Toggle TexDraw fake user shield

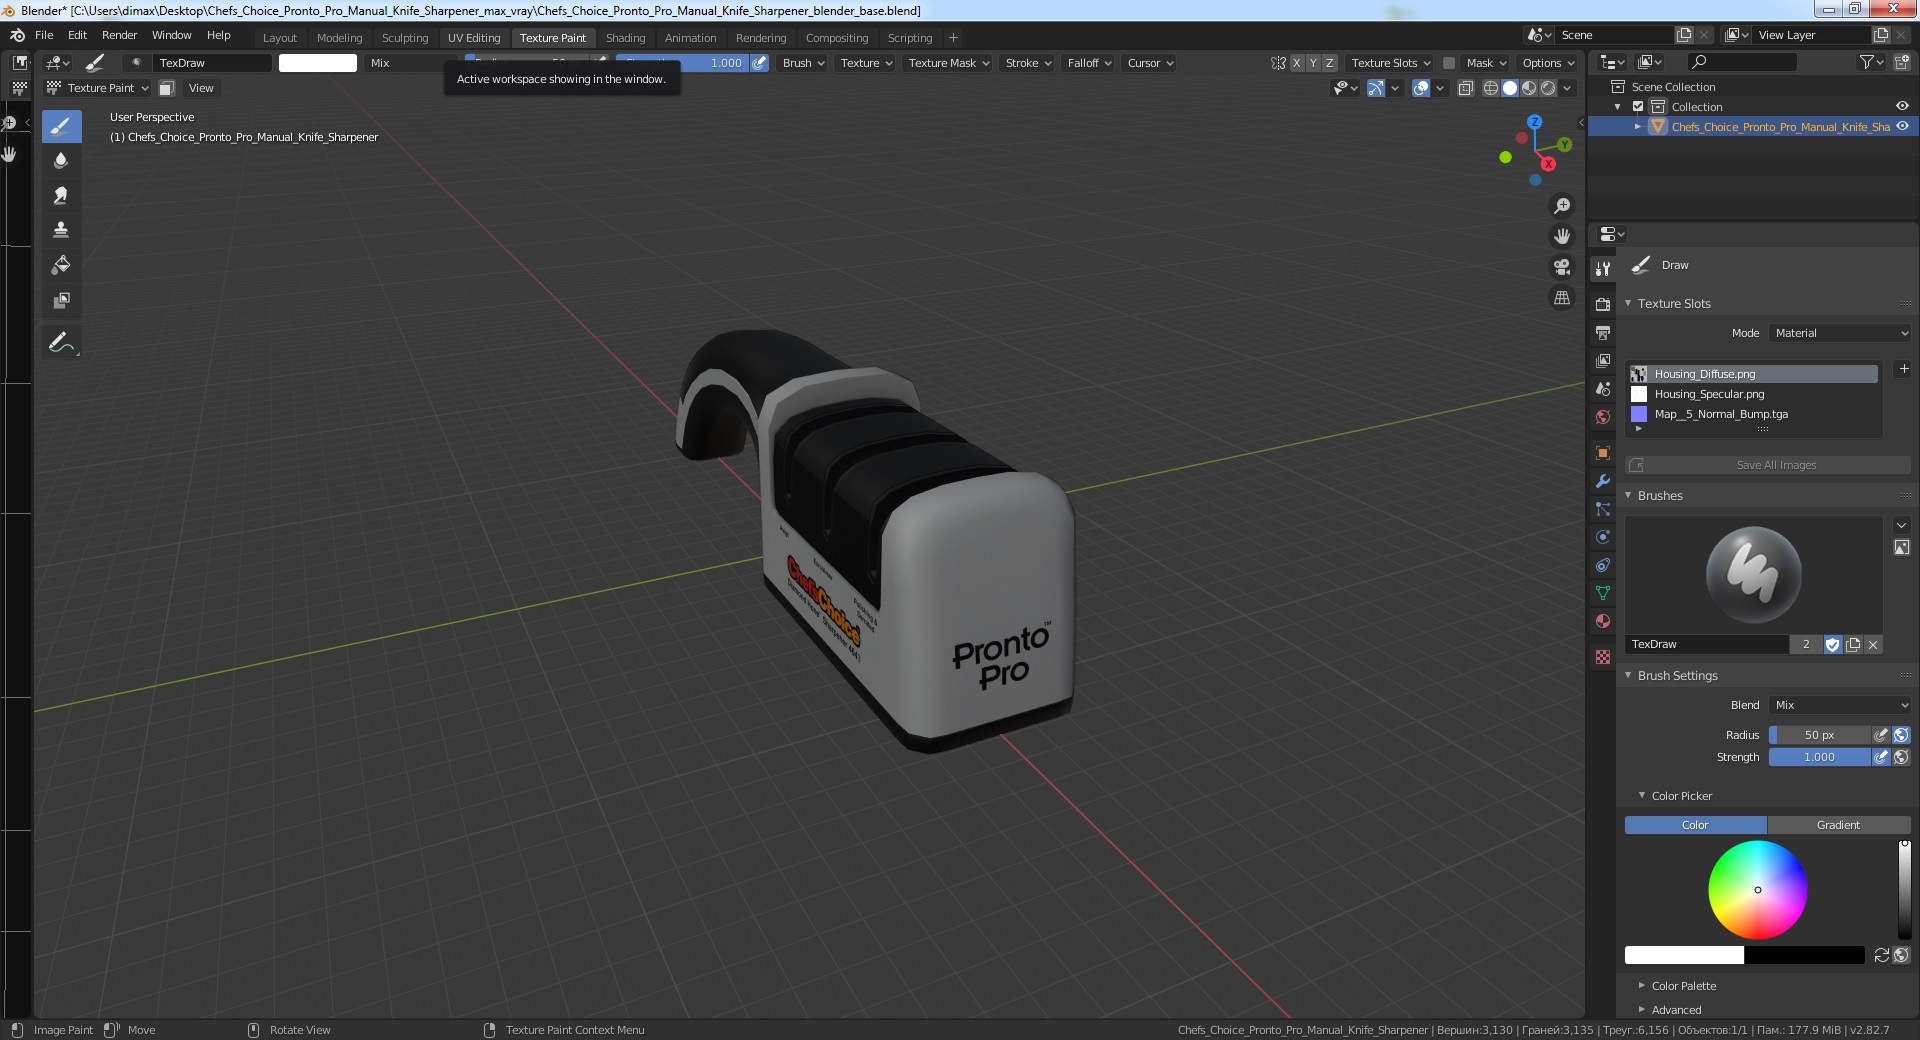point(1833,645)
